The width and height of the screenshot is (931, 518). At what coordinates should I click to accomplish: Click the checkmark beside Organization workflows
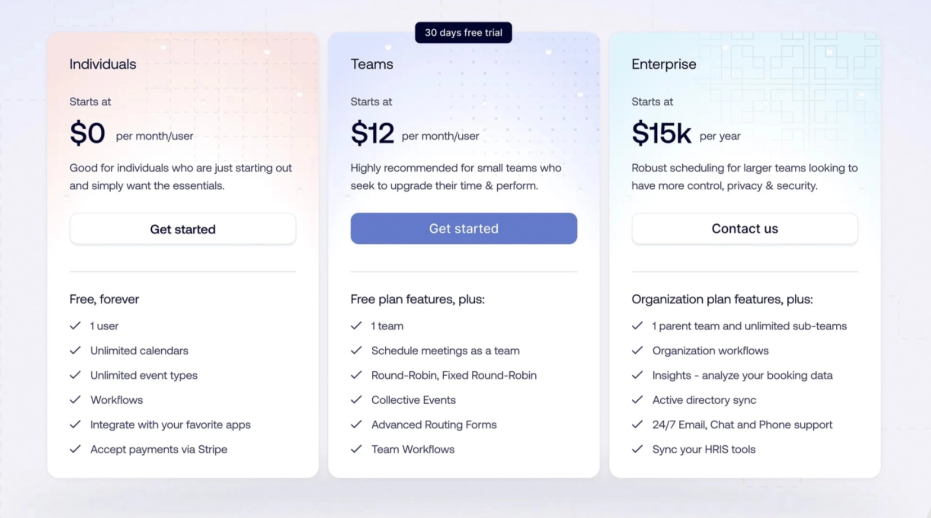pos(637,350)
